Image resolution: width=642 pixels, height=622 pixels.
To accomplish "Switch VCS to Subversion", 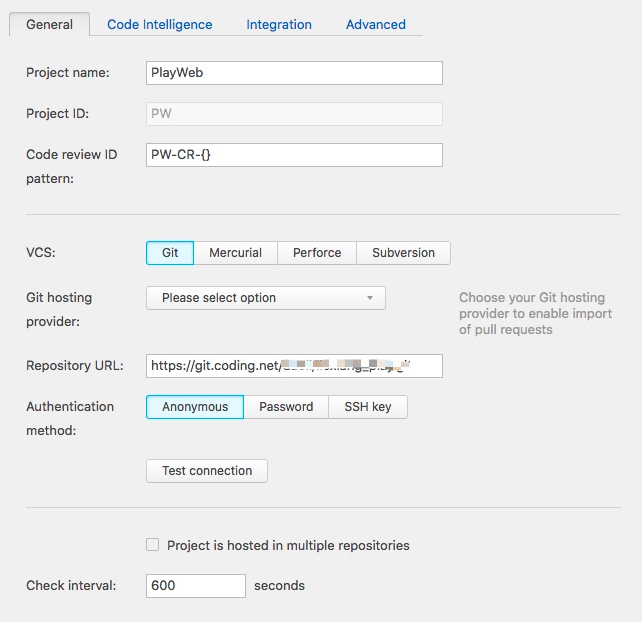I will [403, 253].
